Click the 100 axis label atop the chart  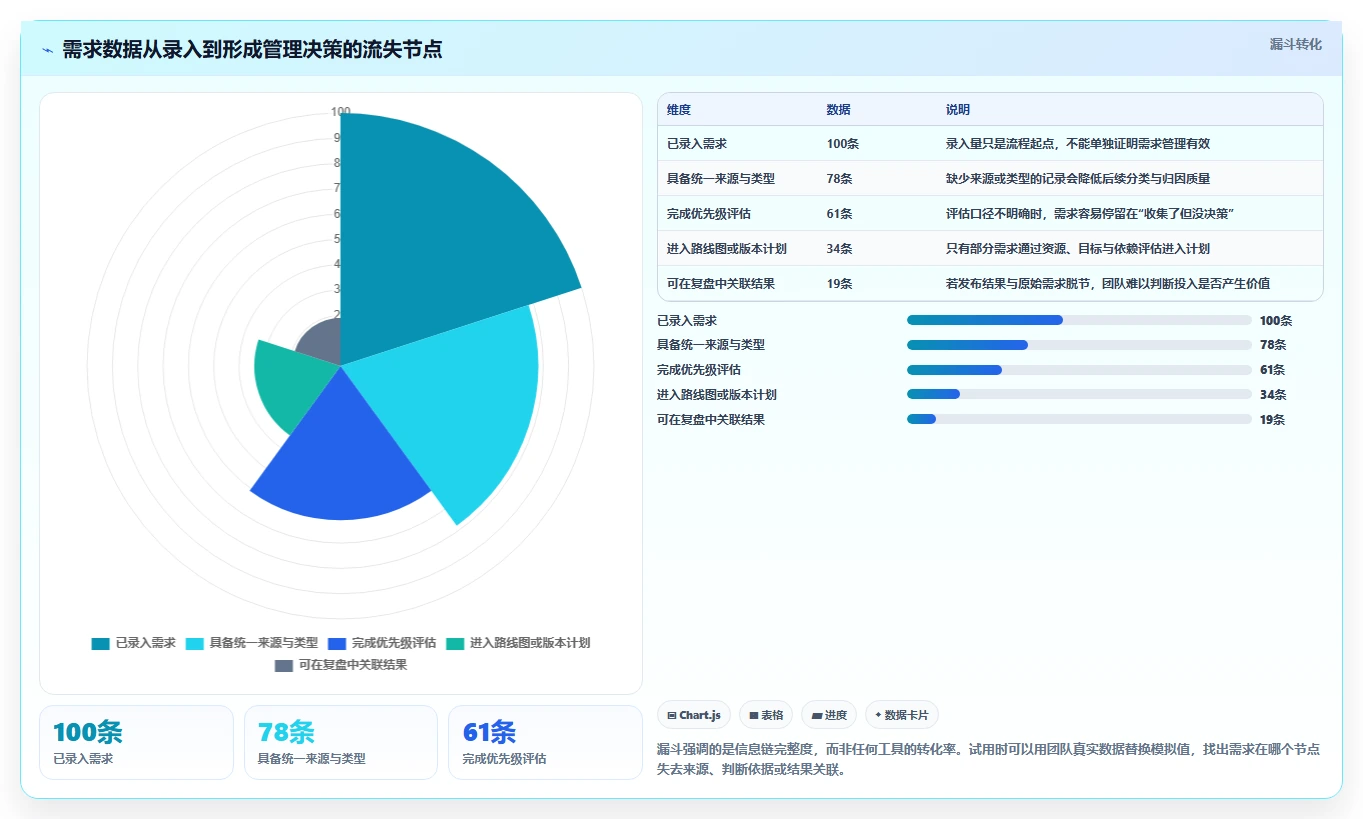point(341,112)
